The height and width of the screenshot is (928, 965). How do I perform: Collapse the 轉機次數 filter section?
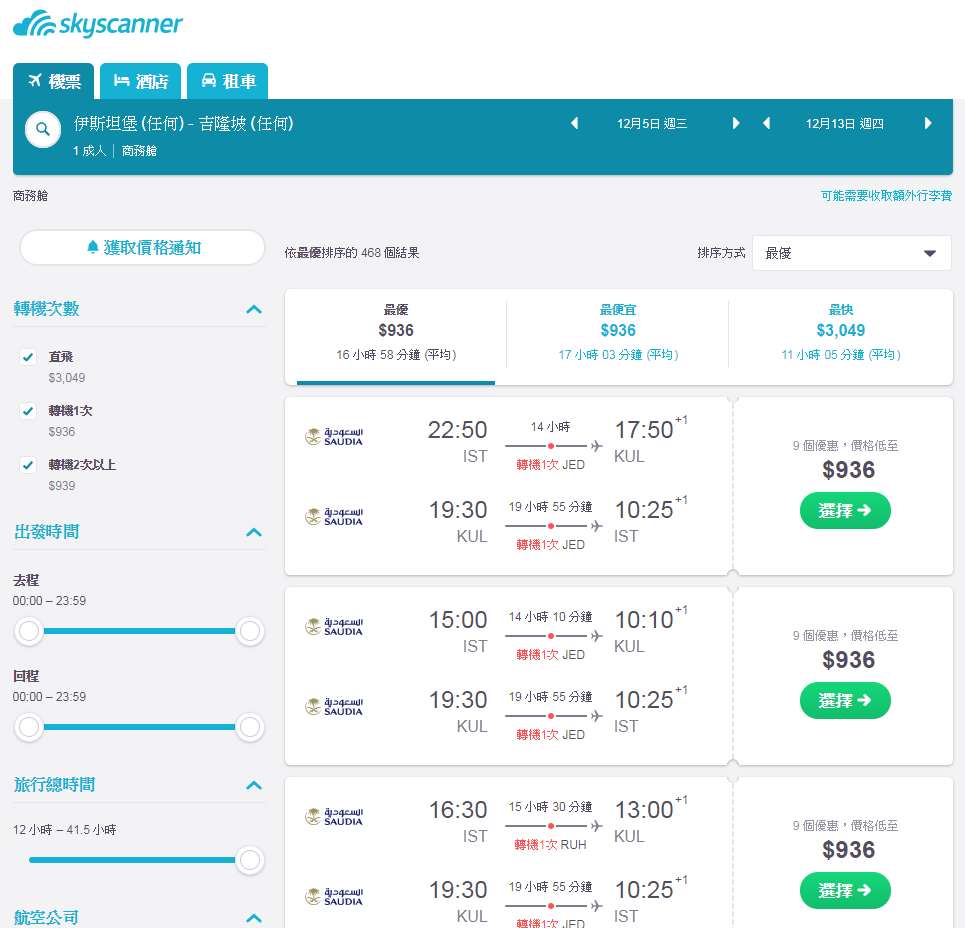tap(254, 309)
